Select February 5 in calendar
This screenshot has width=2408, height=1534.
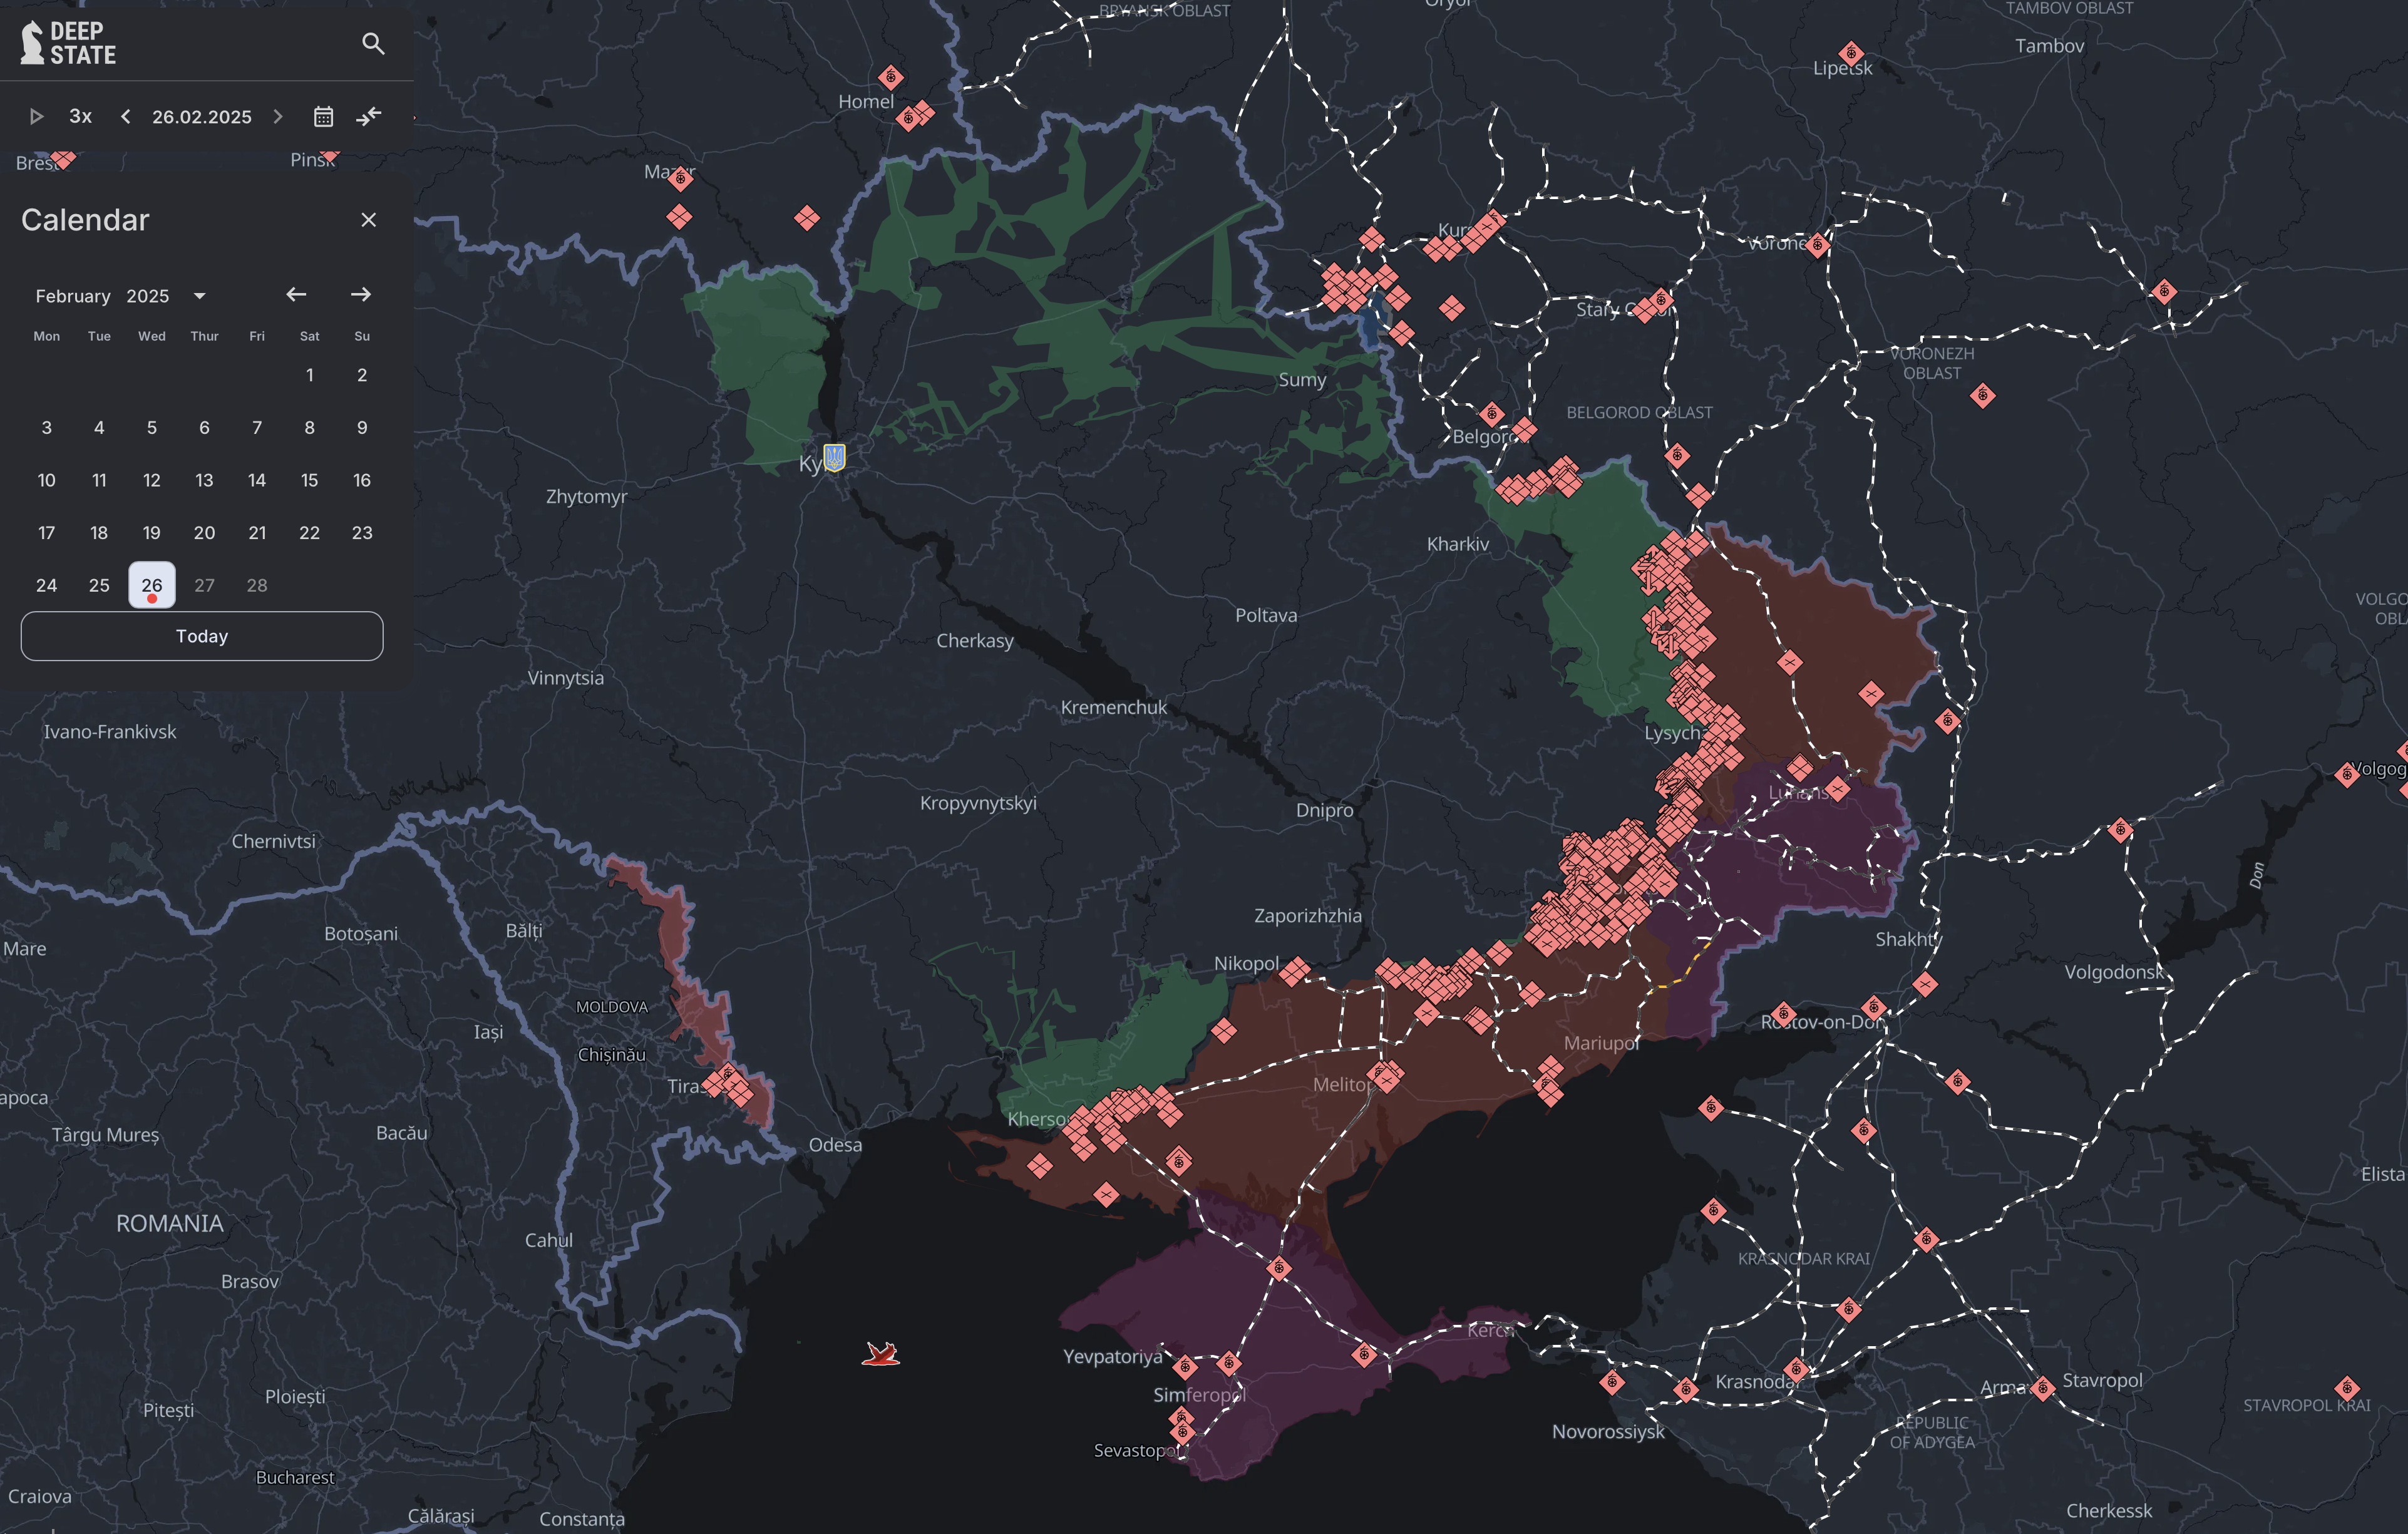pos(152,428)
